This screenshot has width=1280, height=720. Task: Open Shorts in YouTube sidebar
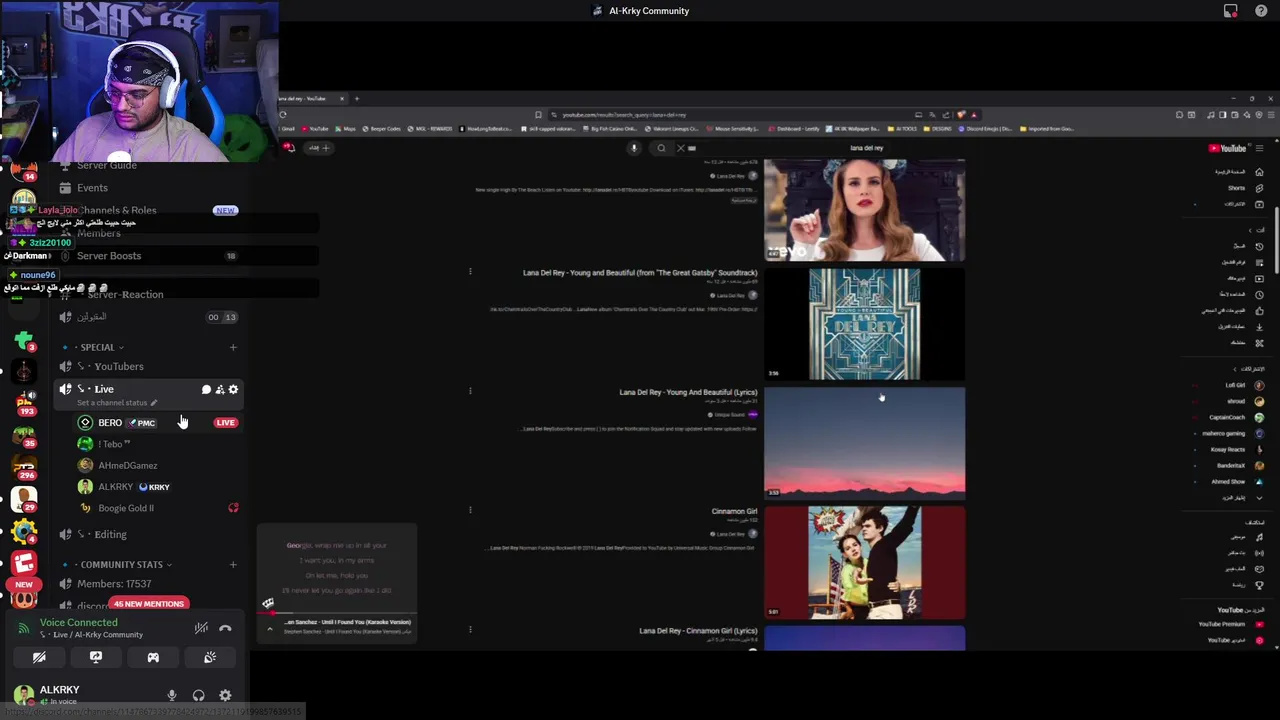click(1245, 188)
